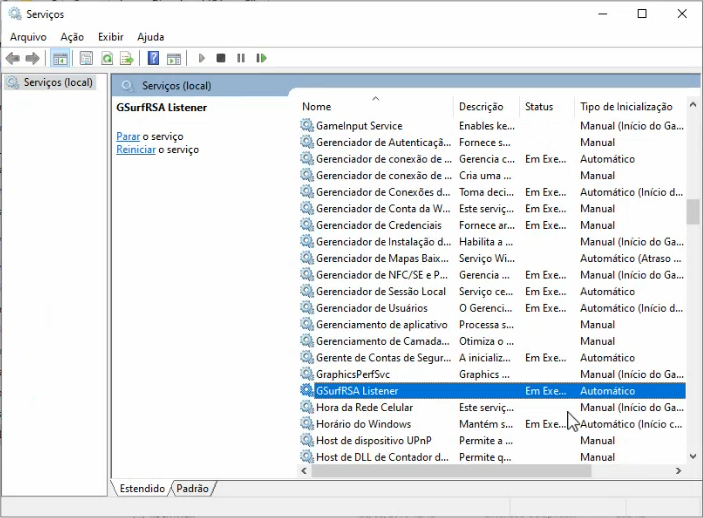Image resolution: width=703 pixels, height=518 pixels.
Task: Open the Ajuda menu
Action: pos(151,37)
